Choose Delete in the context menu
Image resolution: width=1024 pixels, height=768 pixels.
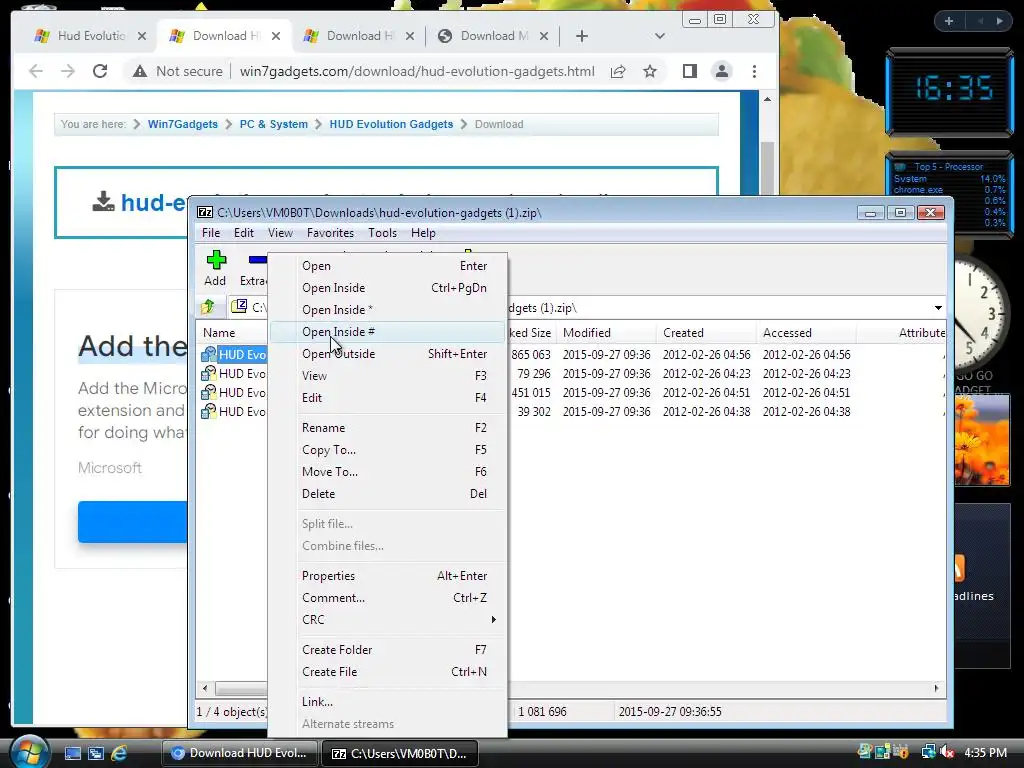pyautogui.click(x=388, y=494)
